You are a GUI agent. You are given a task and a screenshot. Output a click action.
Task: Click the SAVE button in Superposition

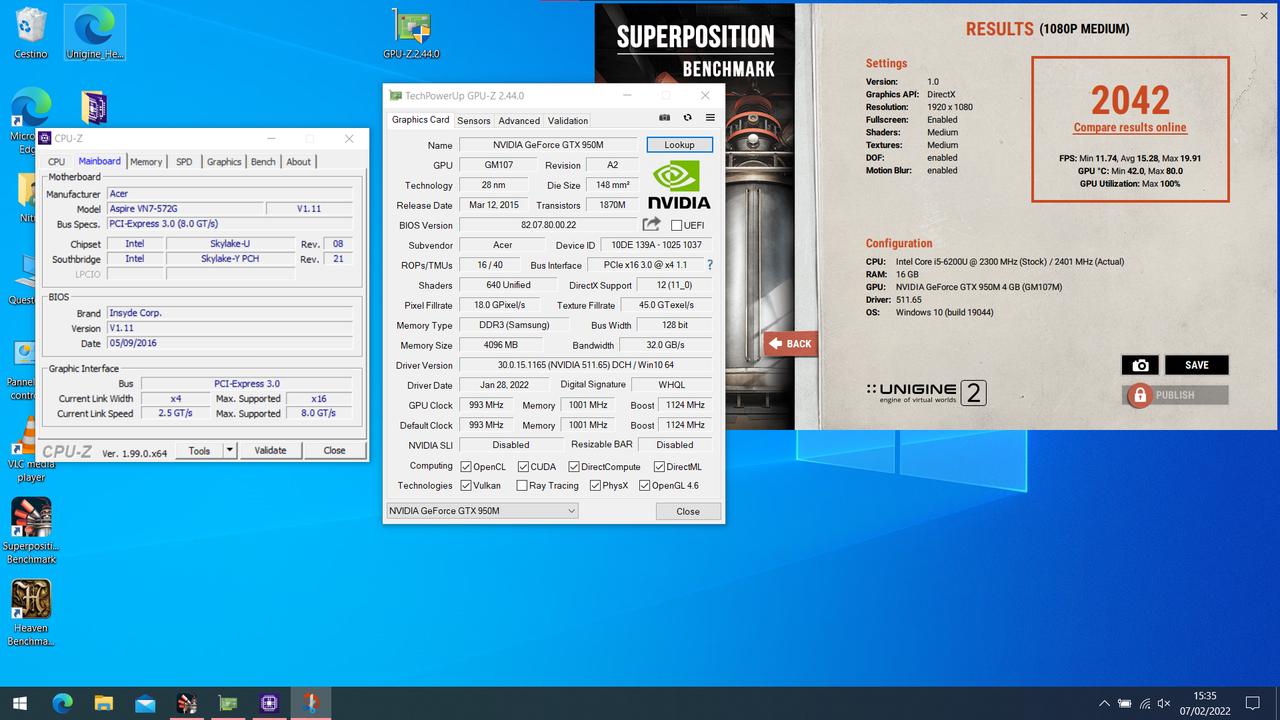pos(1197,365)
